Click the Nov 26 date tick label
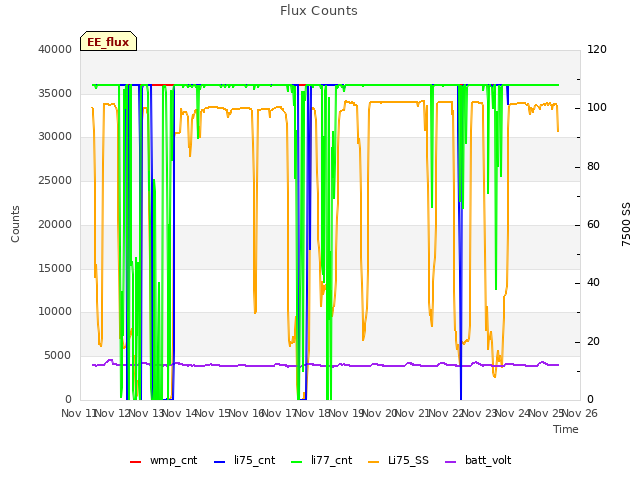The height and width of the screenshot is (480, 640). [580, 413]
